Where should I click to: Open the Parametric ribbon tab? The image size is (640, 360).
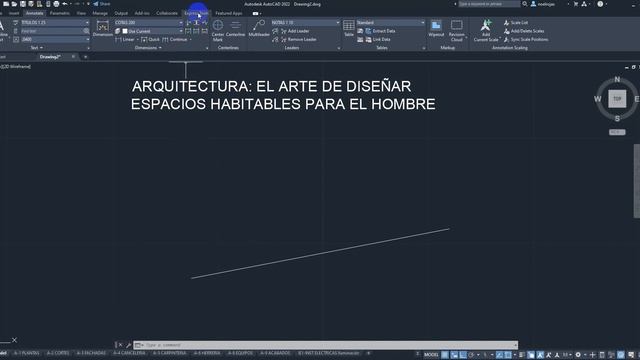[60, 13]
